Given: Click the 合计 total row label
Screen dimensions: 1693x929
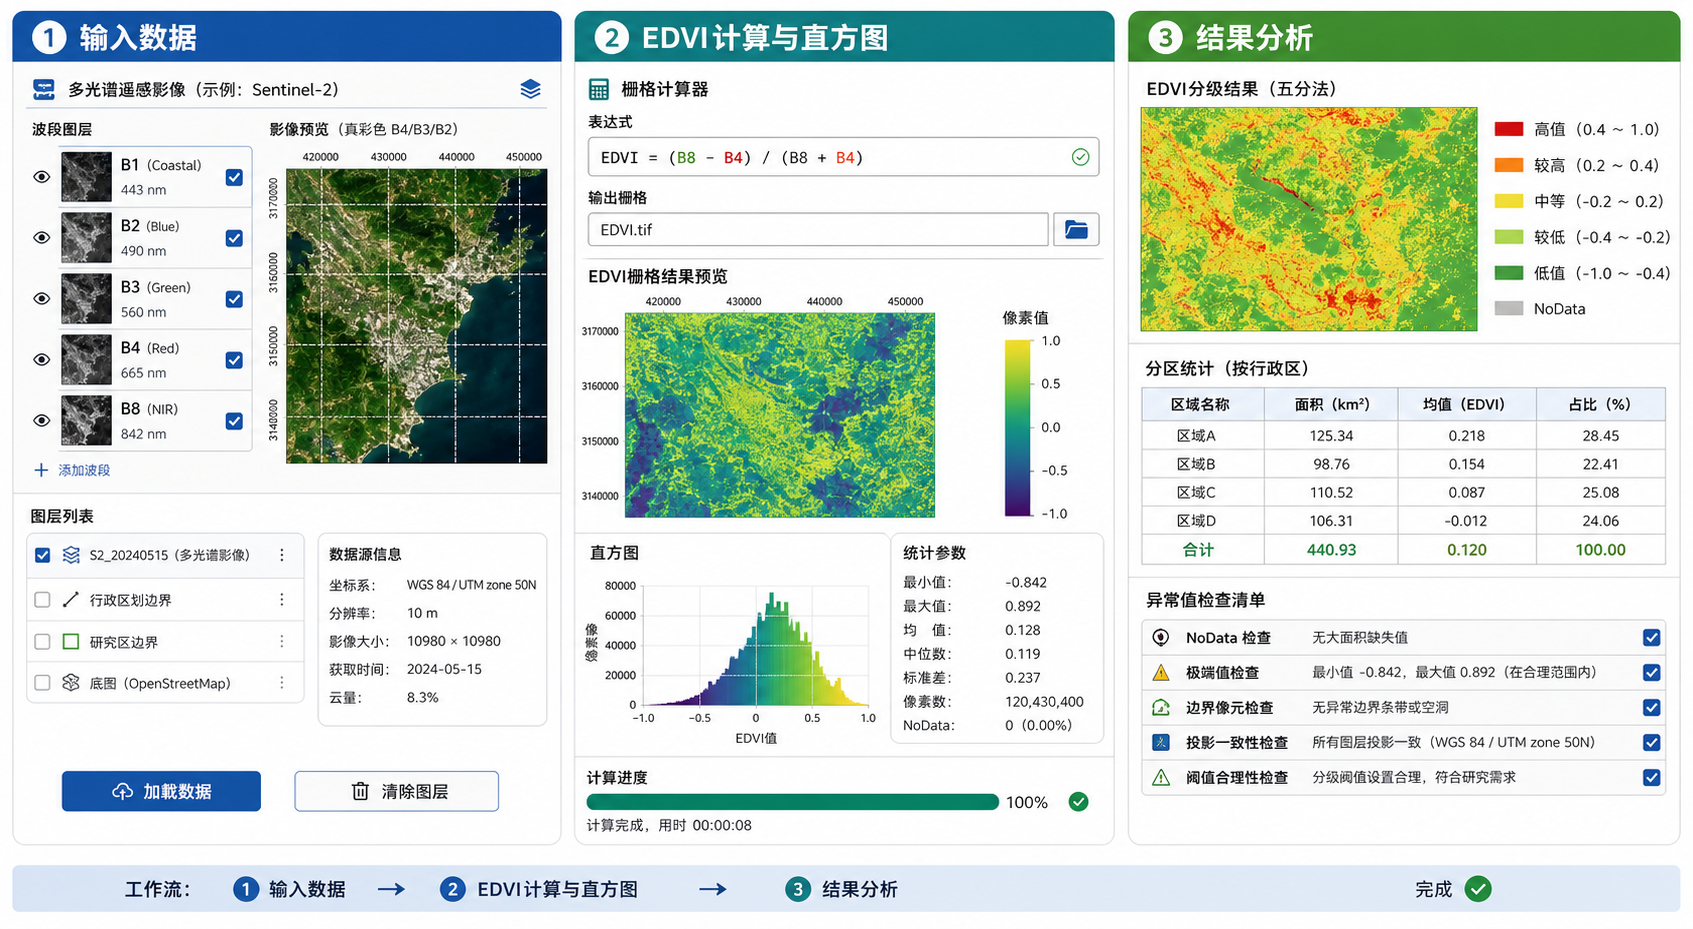Looking at the screenshot, I should [x=1198, y=550].
